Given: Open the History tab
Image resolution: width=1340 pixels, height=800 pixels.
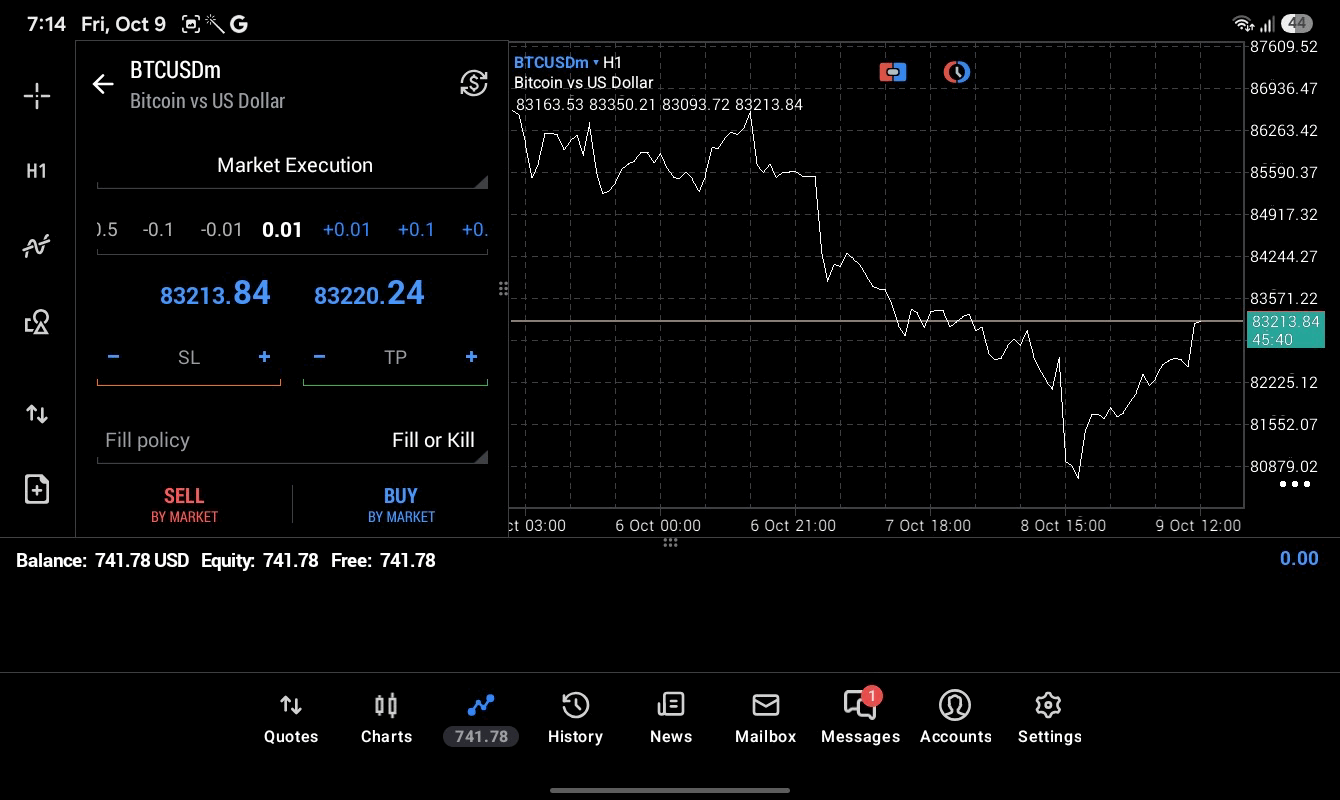Looking at the screenshot, I should [575, 719].
